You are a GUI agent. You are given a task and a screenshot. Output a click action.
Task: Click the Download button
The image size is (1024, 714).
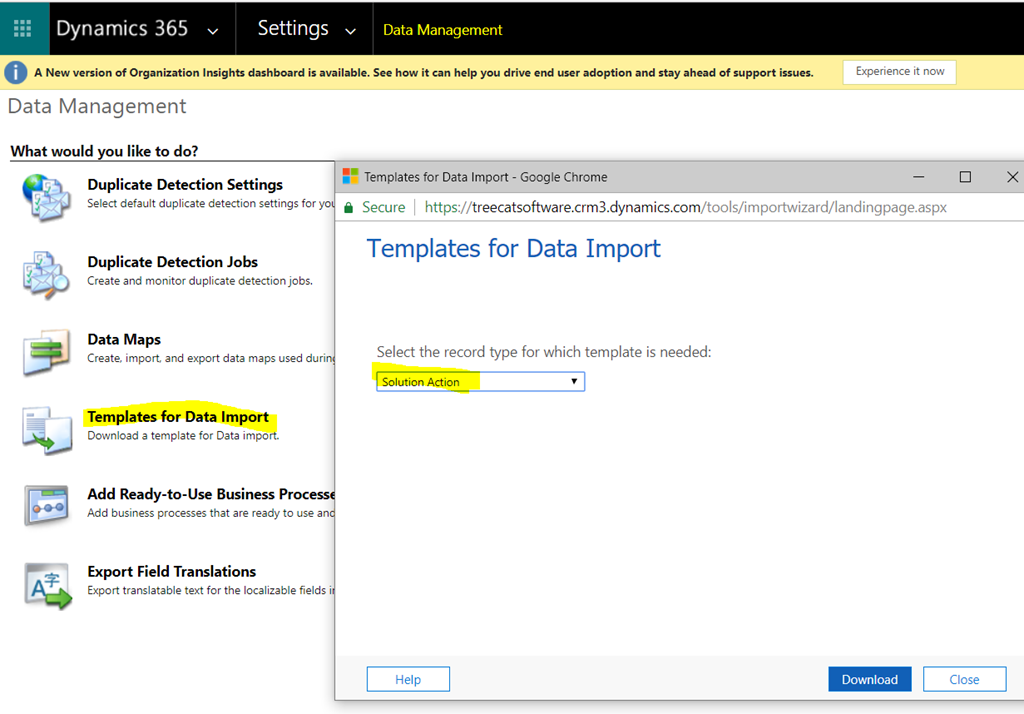pyautogui.click(x=870, y=679)
